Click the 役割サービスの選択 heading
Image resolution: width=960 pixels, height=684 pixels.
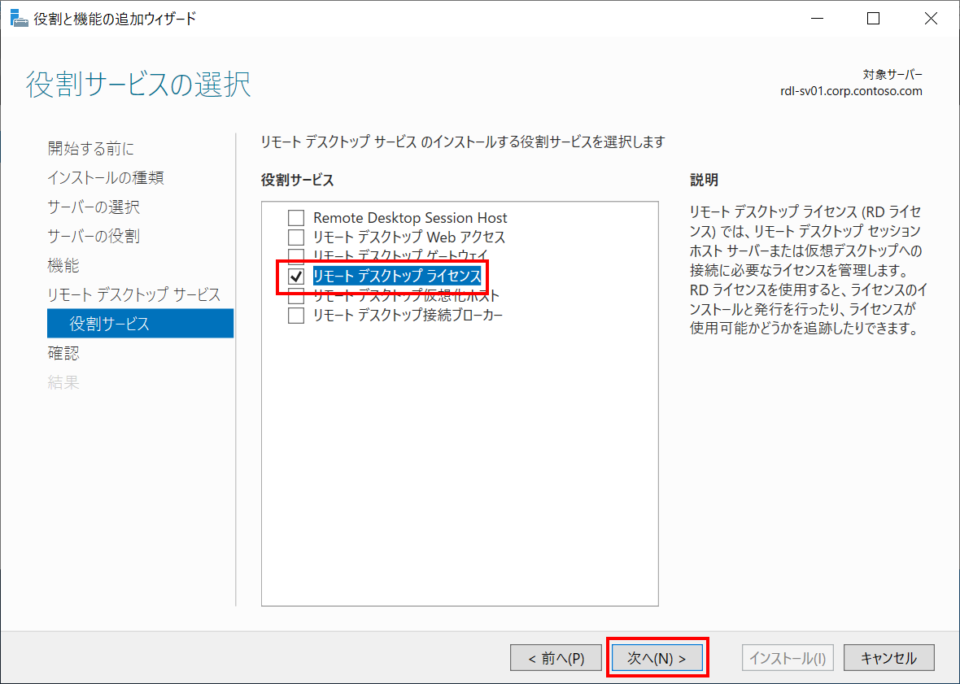[x=138, y=85]
